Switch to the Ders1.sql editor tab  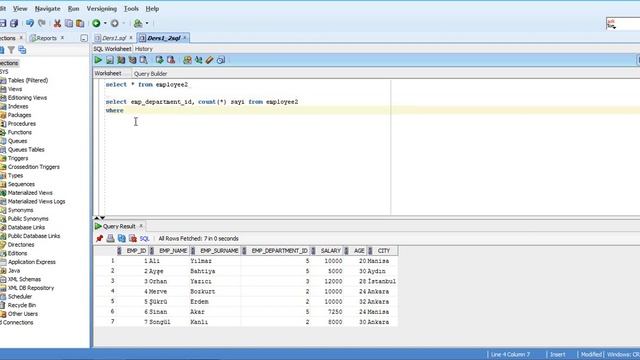click(113, 38)
